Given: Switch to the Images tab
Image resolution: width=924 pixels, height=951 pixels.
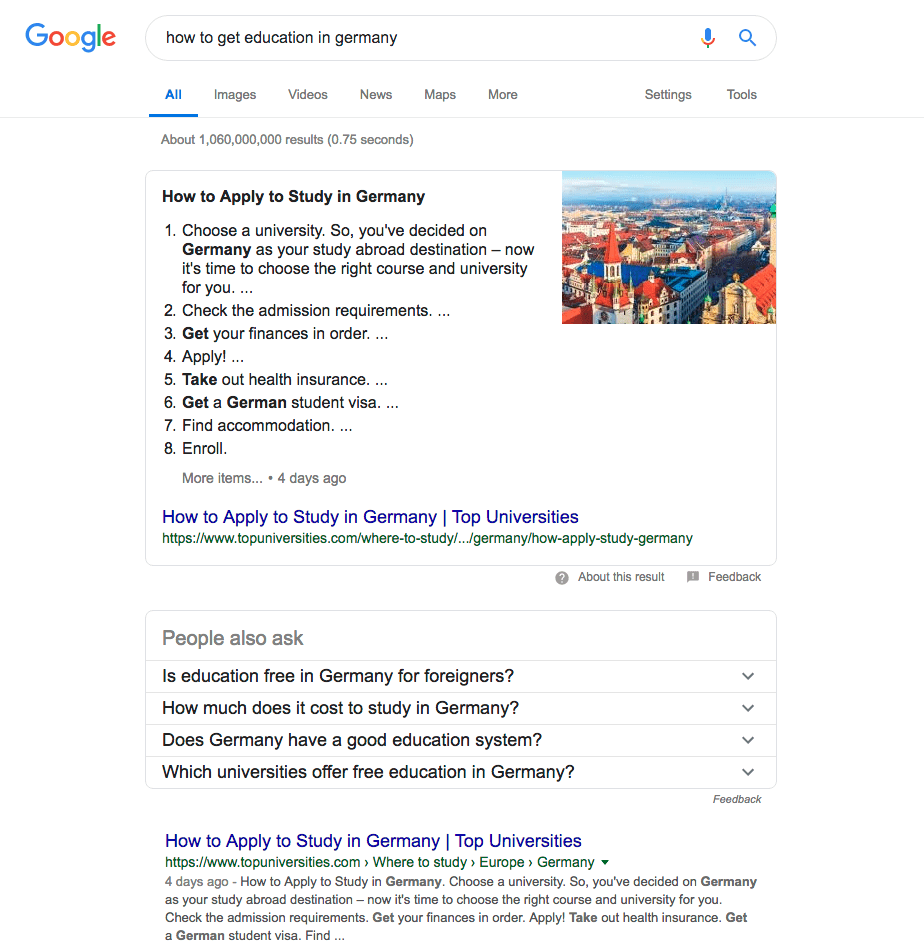Looking at the screenshot, I should (235, 95).
